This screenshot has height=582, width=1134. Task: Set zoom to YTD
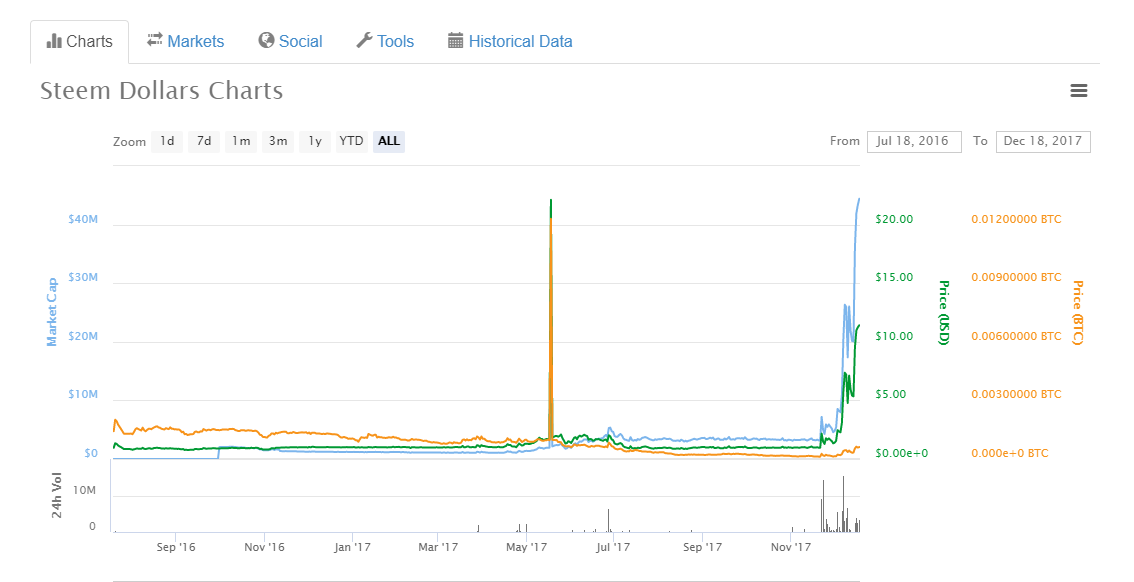351,141
